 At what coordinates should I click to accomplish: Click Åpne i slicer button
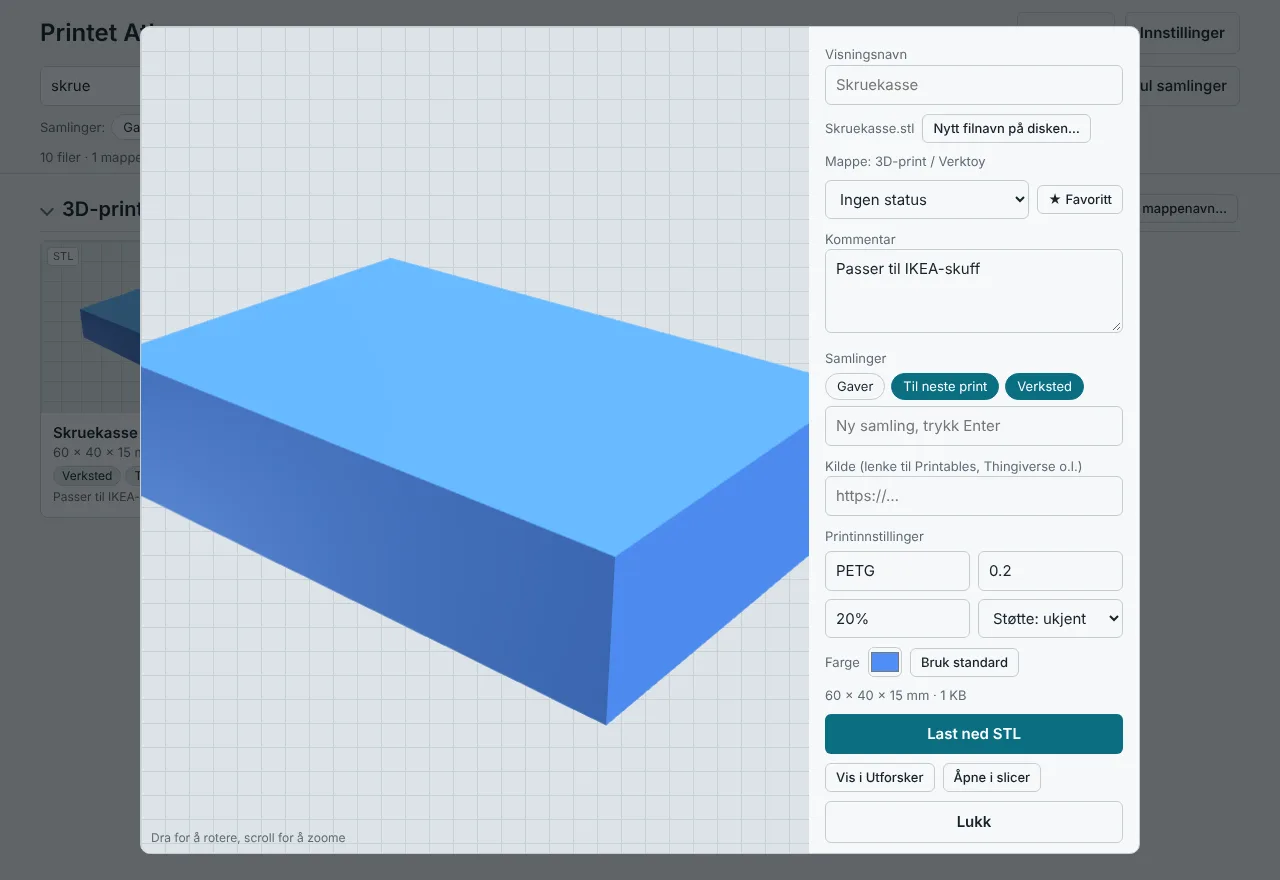[x=992, y=777]
